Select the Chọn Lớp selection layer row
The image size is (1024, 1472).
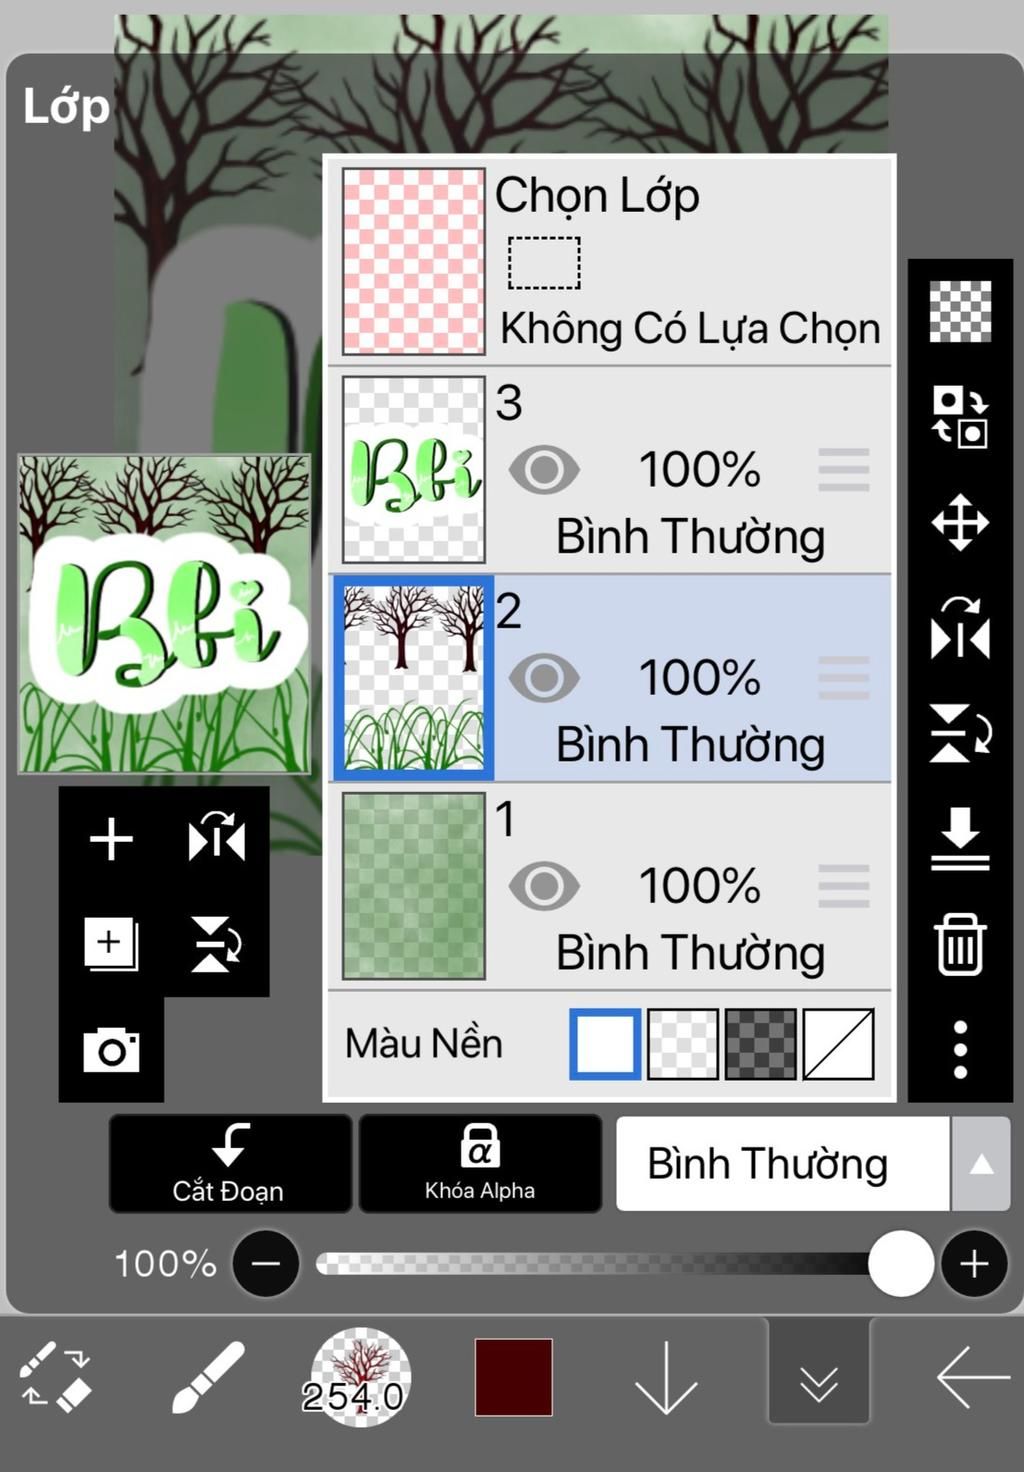click(610, 261)
